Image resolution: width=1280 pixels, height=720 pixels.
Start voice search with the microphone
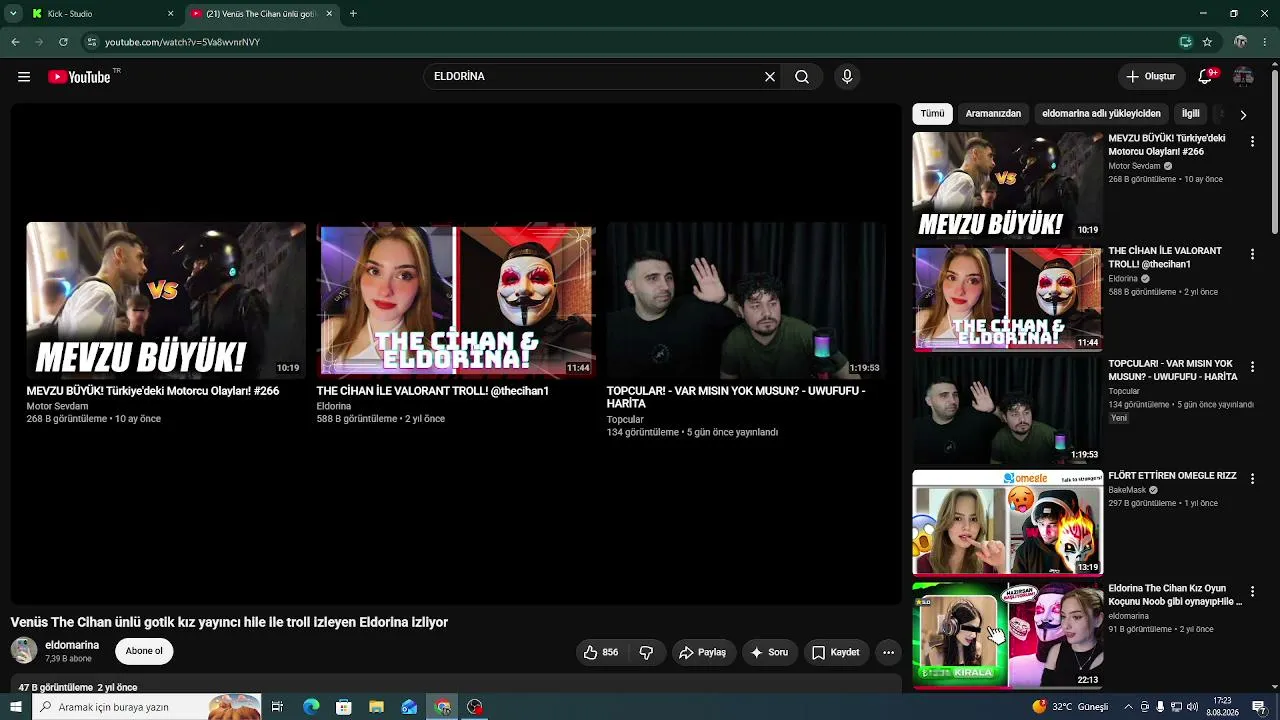[x=847, y=77]
